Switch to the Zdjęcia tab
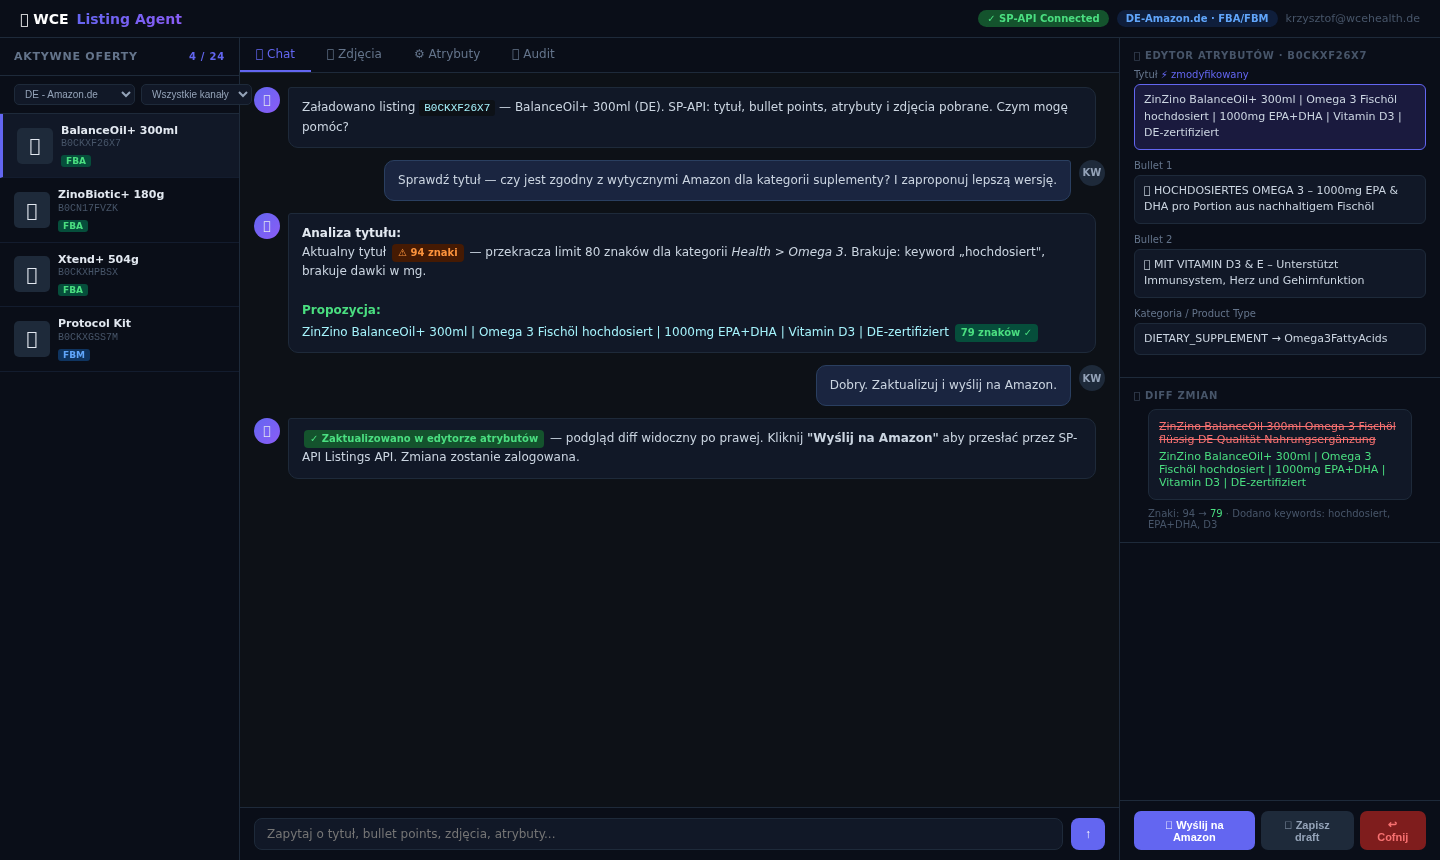The width and height of the screenshot is (1440, 860). coord(354,54)
